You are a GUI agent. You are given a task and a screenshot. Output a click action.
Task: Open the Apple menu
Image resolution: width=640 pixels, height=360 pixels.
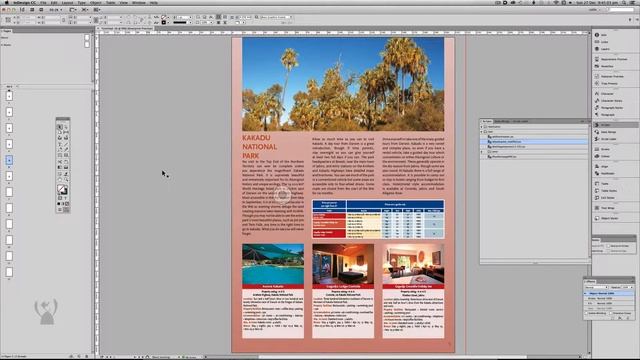tap(6, 2)
